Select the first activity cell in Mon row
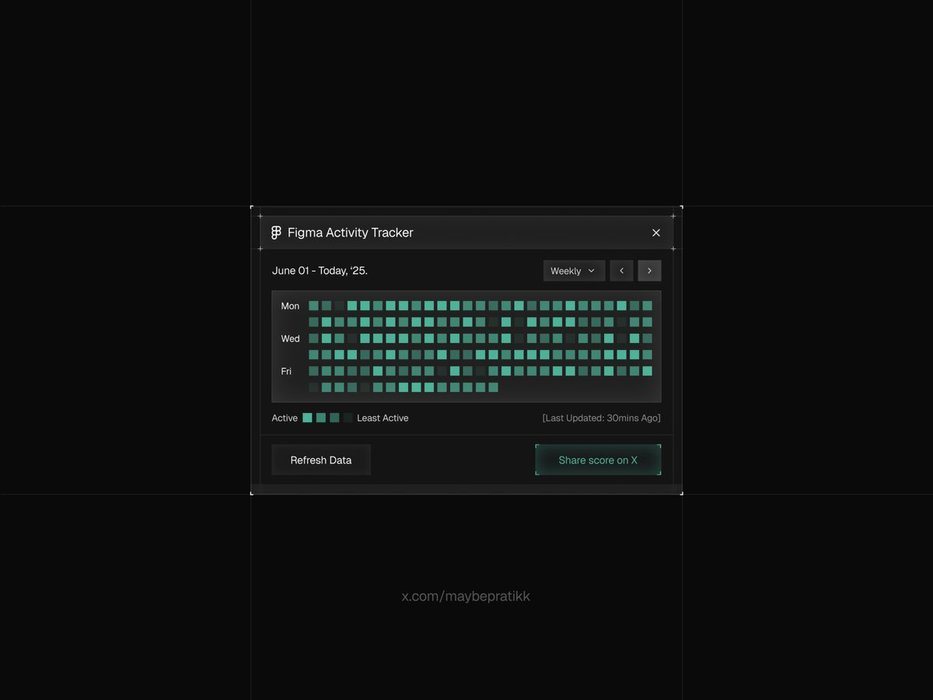The width and height of the screenshot is (933, 700). (x=314, y=306)
